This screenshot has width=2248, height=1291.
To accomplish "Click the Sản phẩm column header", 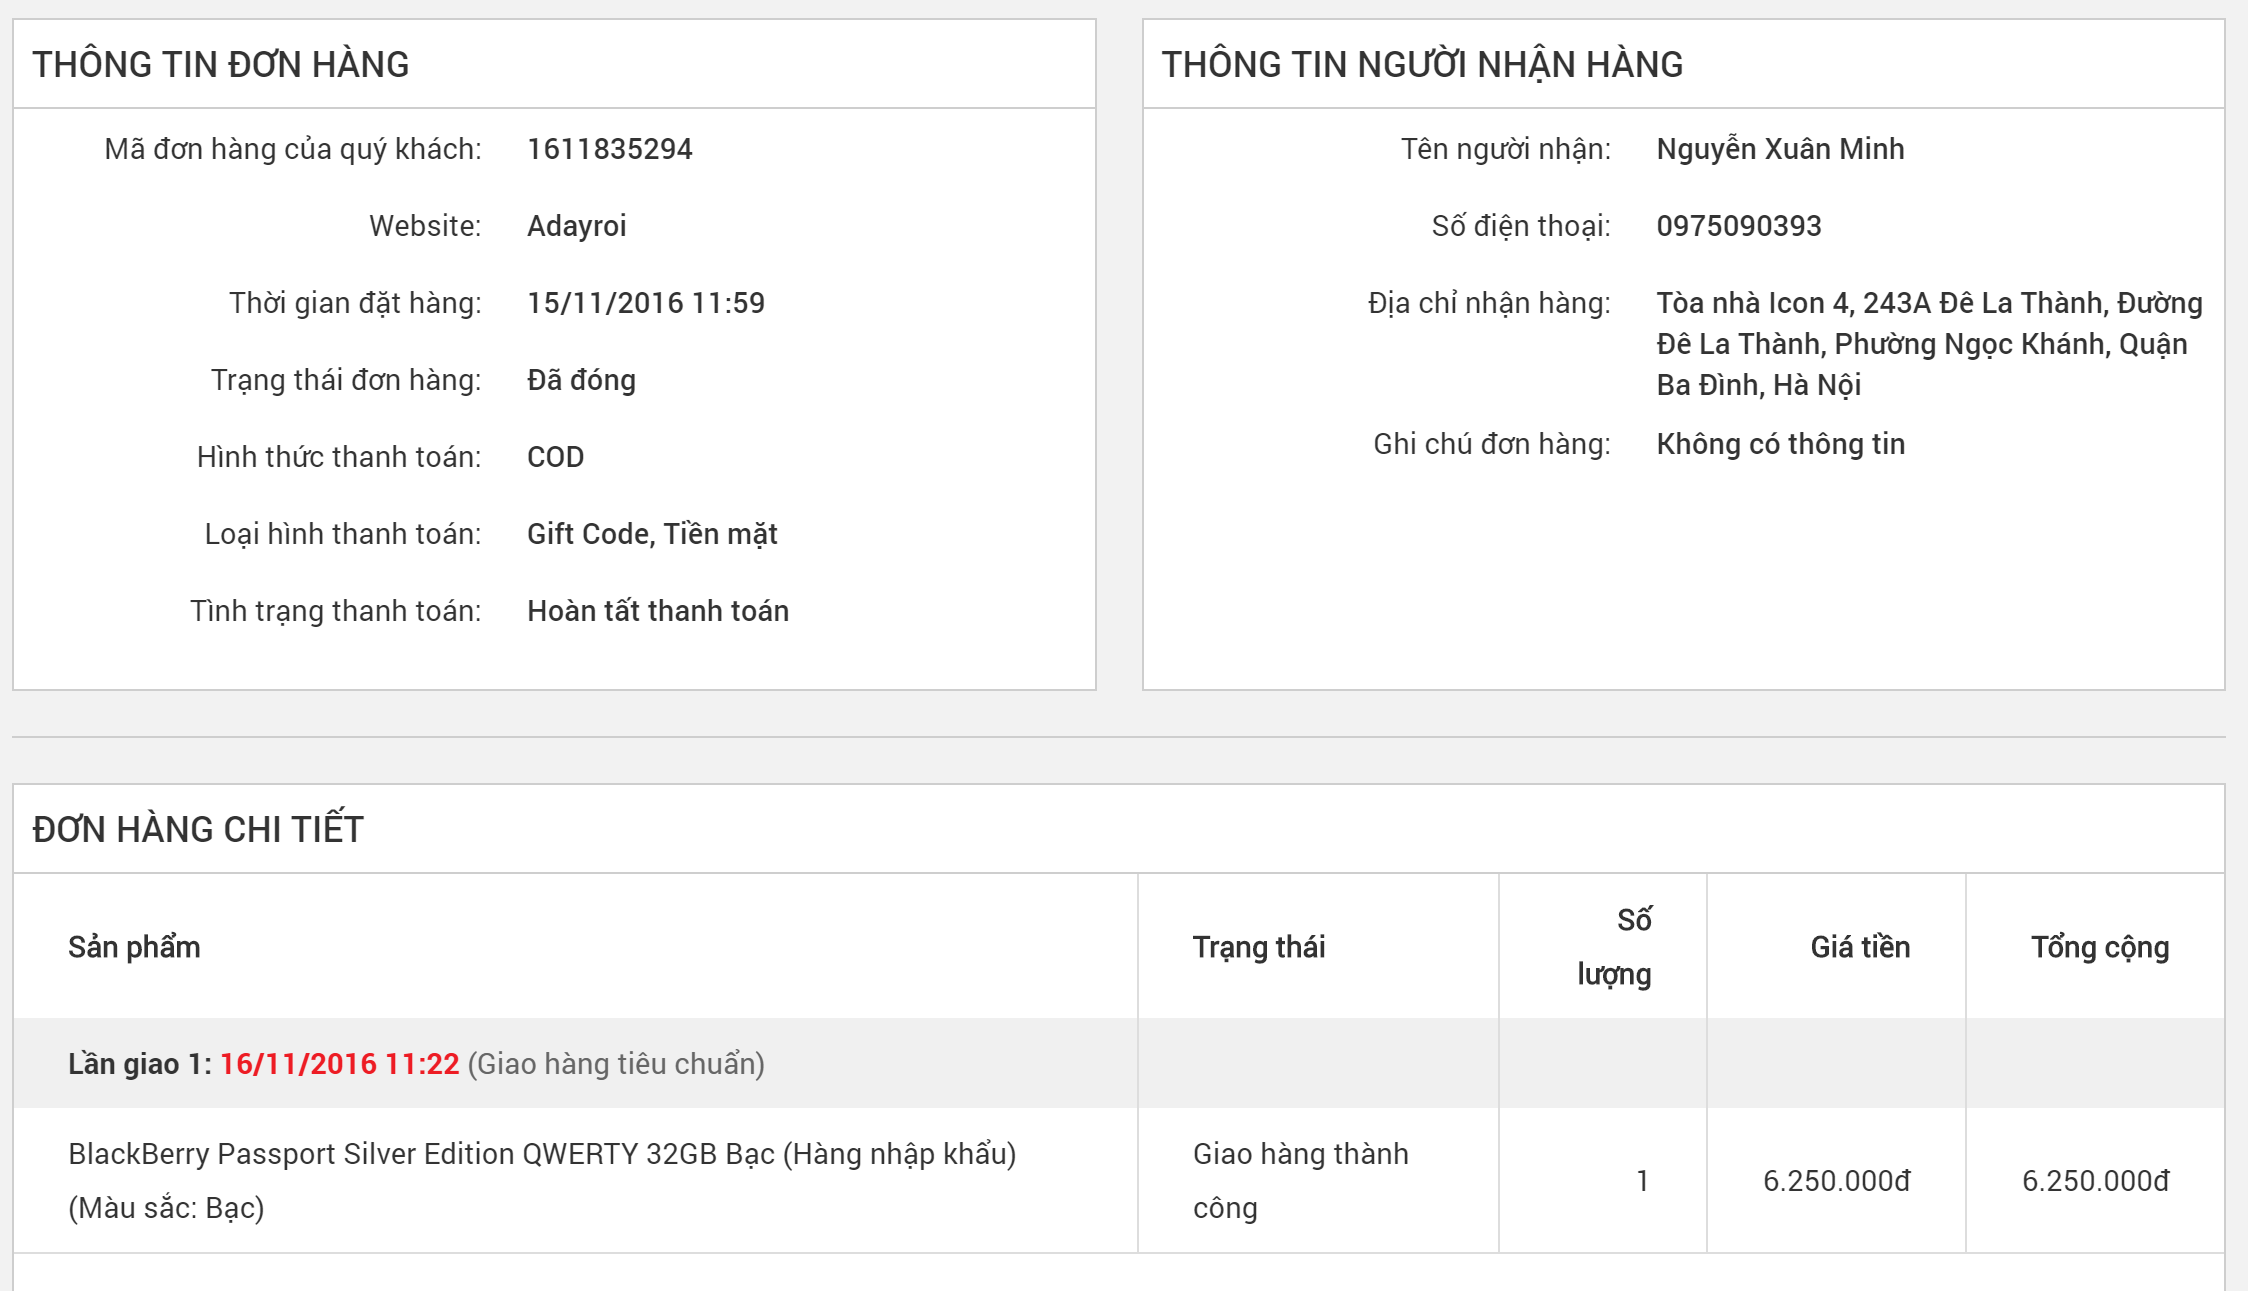I will tap(134, 947).
